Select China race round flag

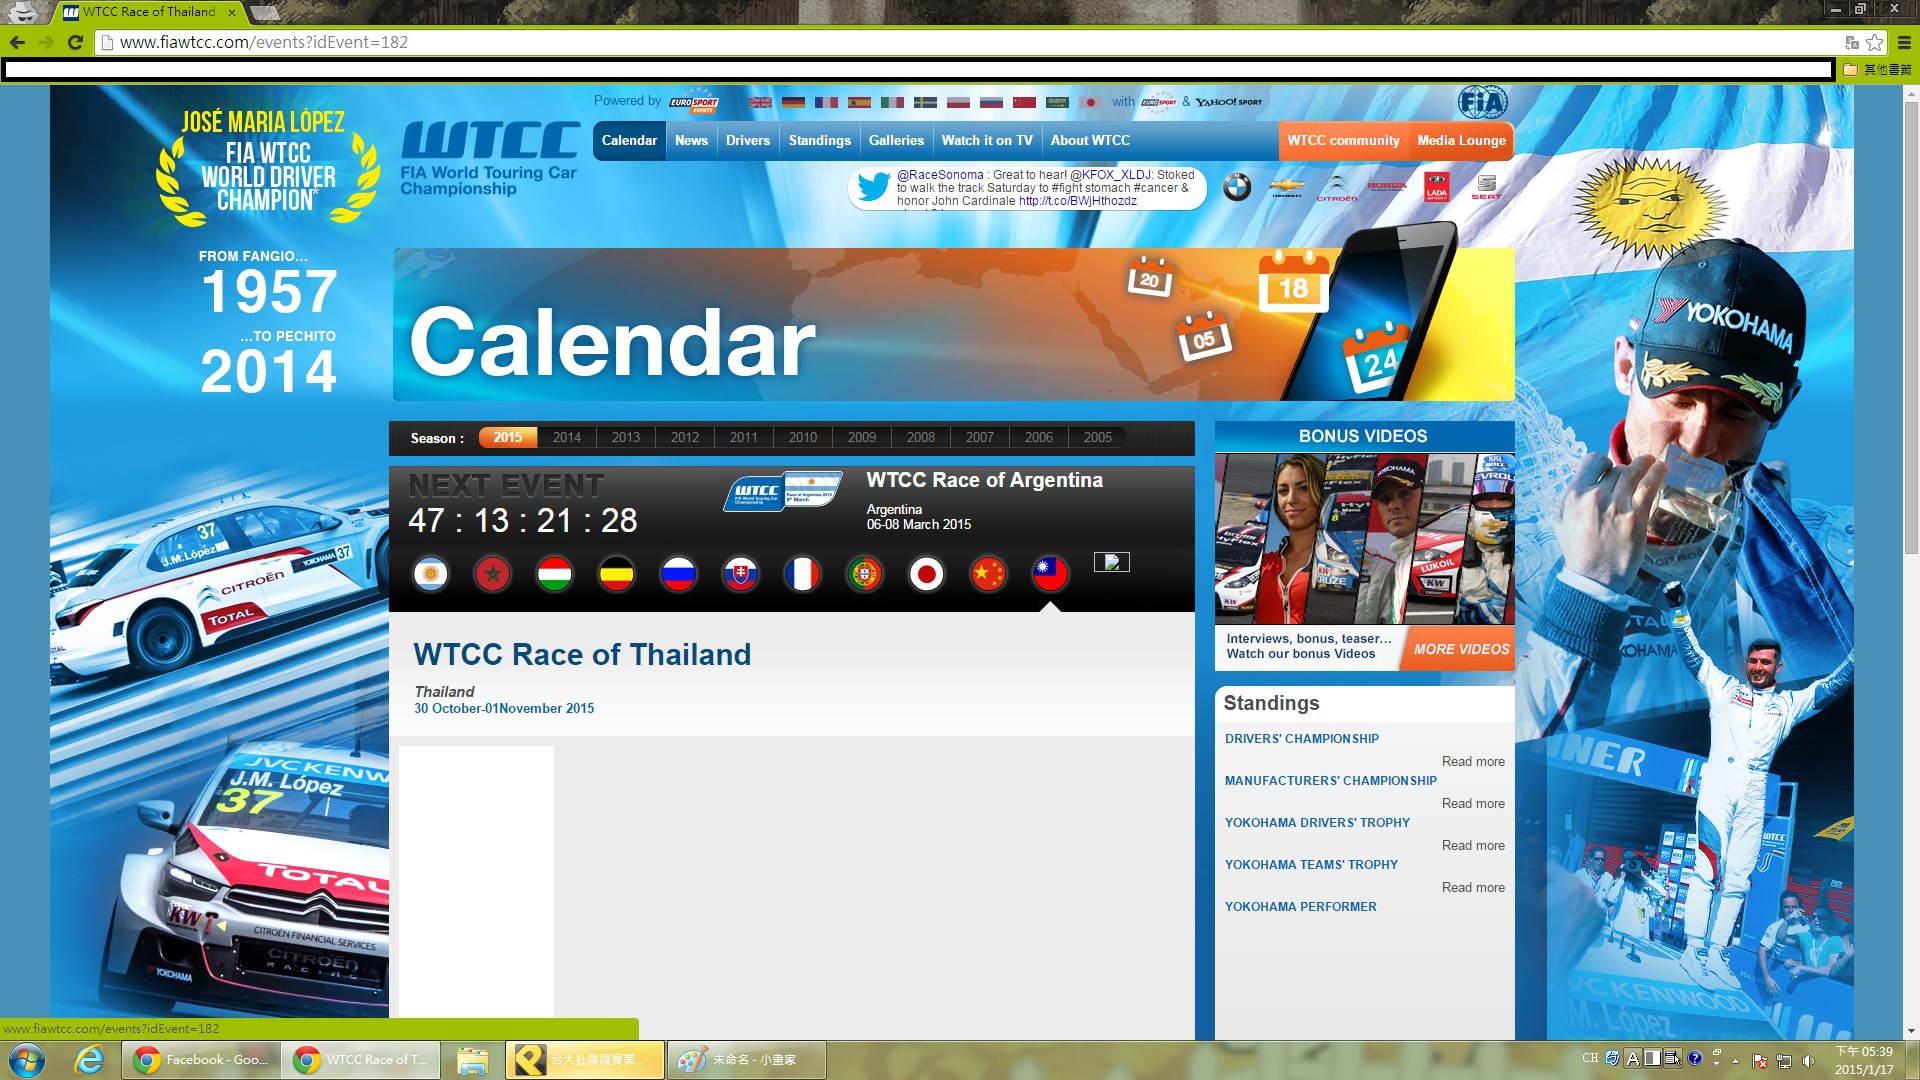[989, 574]
